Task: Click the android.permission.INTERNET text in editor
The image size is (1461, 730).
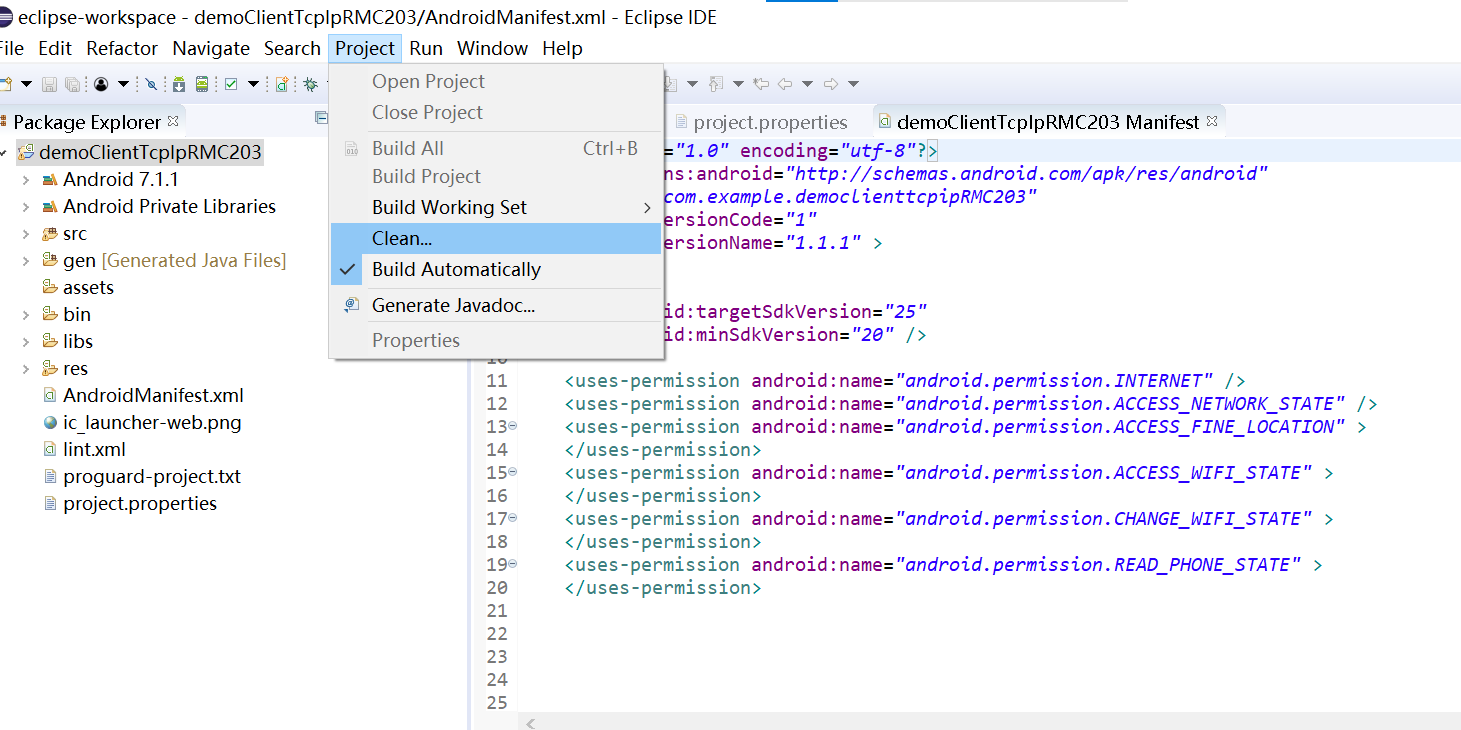Action: point(1054,381)
